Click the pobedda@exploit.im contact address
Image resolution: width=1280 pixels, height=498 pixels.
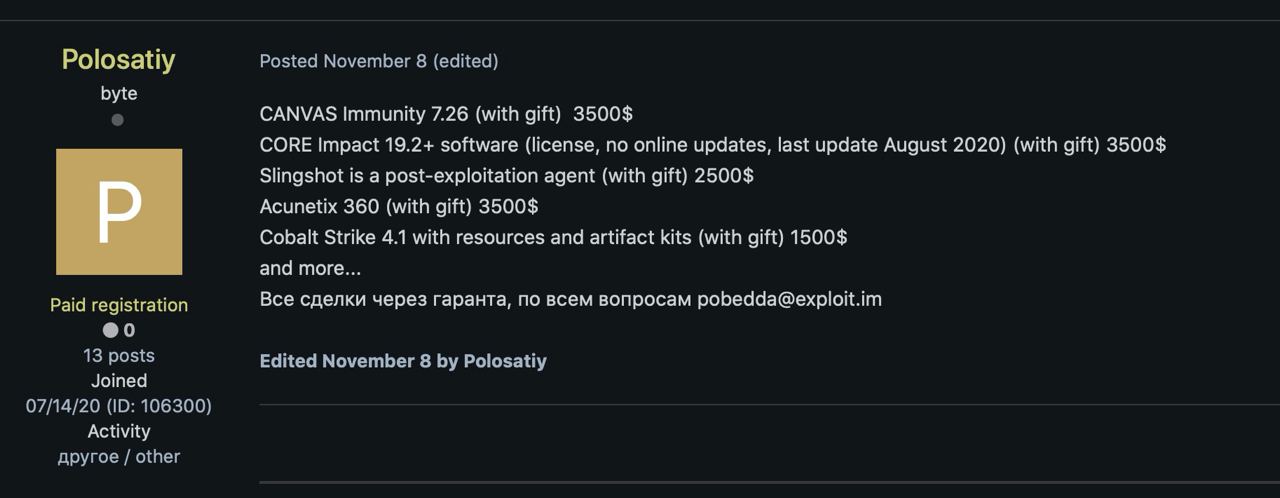[789, 299]
